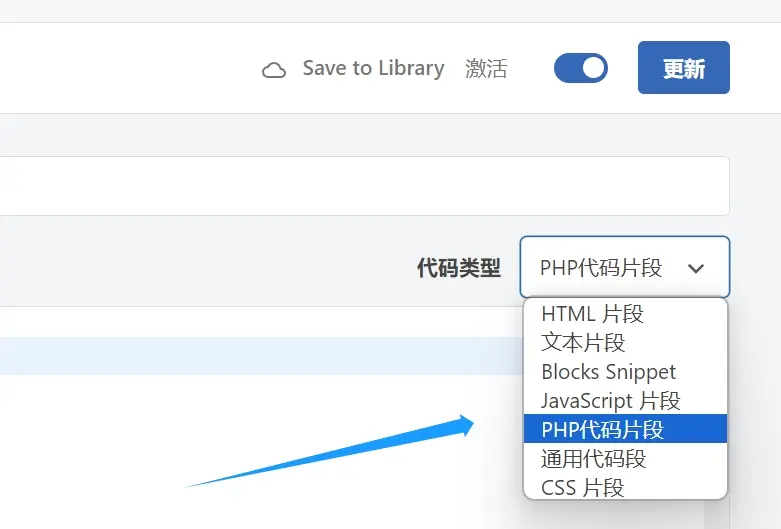Toggle the 激活 activation switch off
The image size is (781, 529).
(x=581, y=68)
